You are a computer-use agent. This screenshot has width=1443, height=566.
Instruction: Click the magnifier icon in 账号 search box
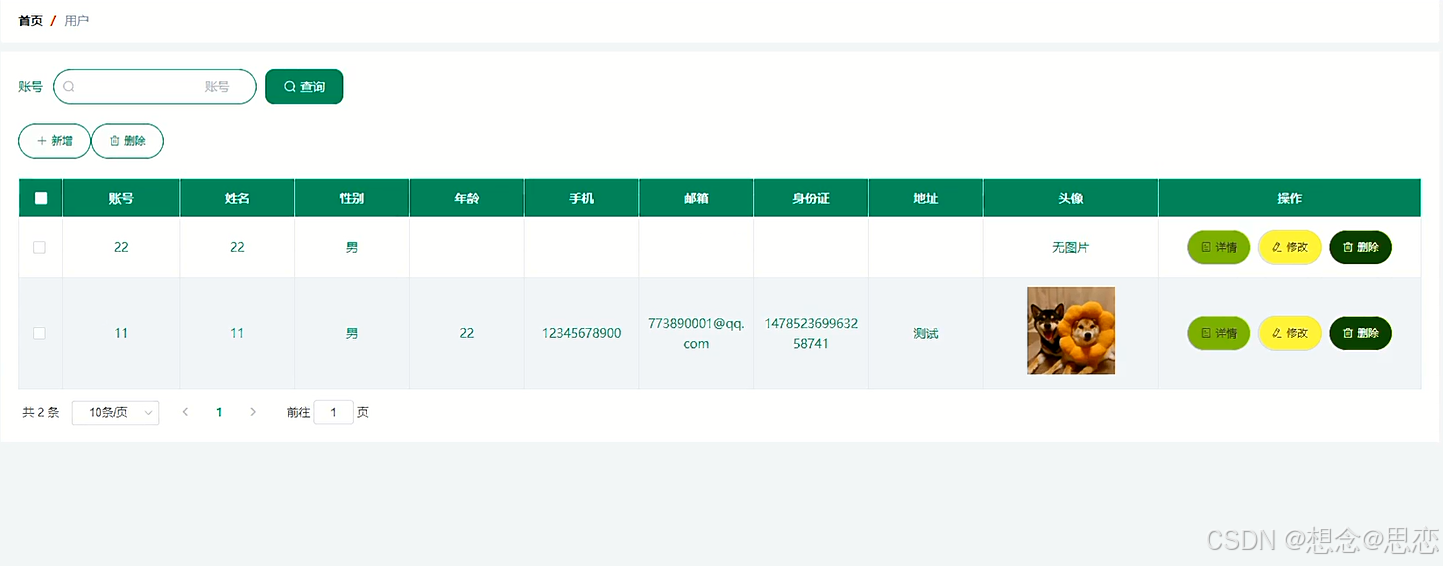(69, 87)
